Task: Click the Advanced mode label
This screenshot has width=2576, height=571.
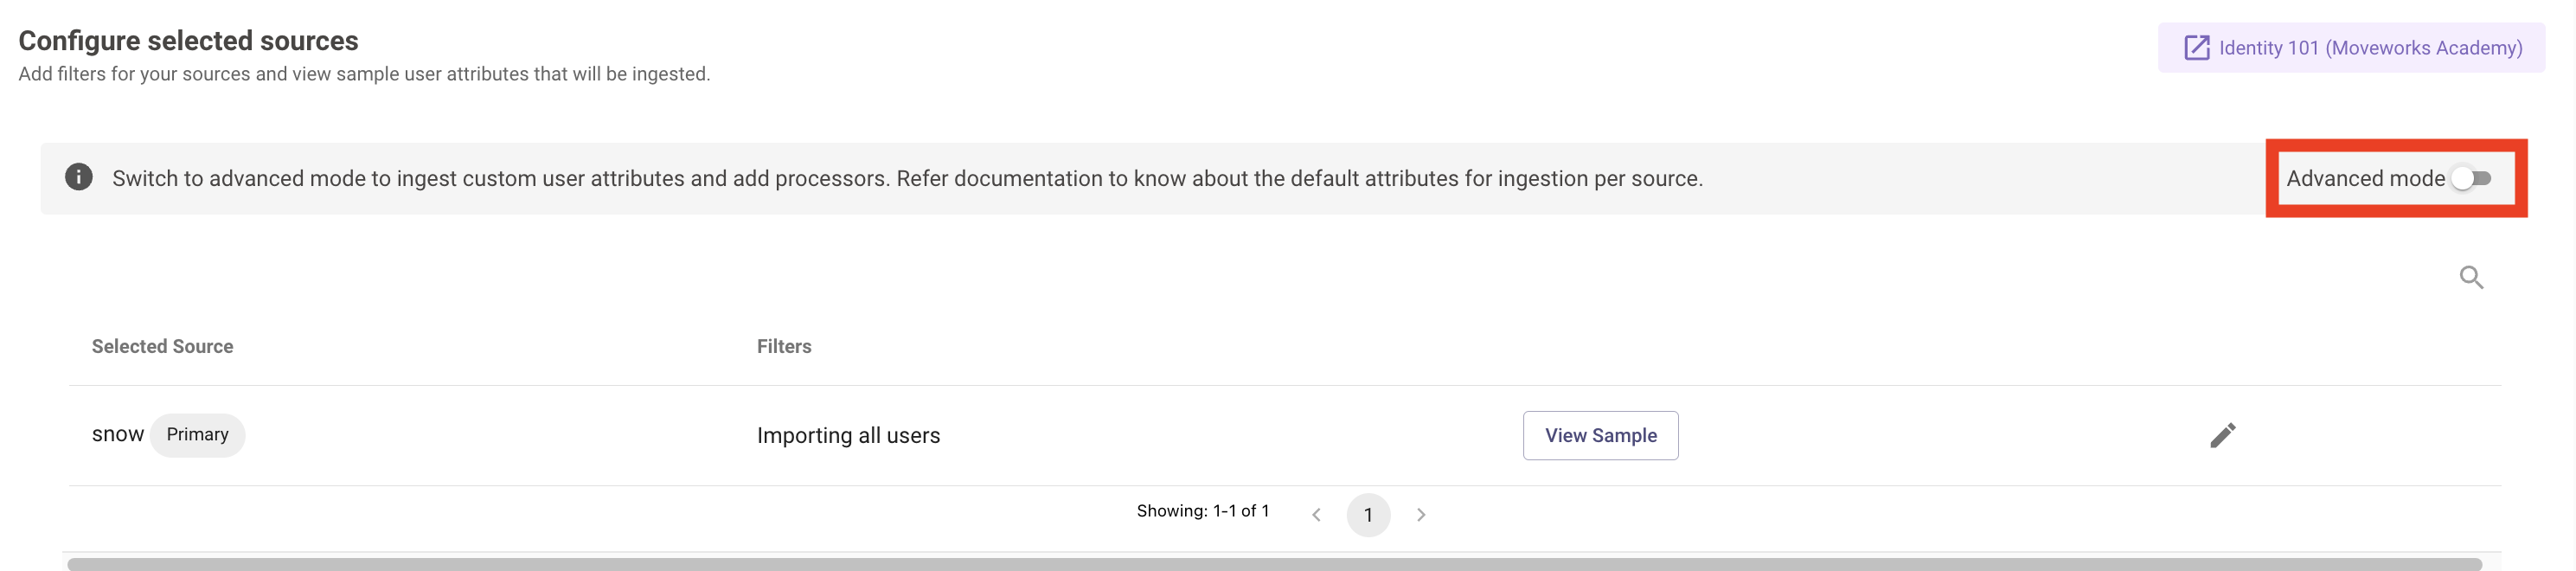Action: [x=2364, y=178]
